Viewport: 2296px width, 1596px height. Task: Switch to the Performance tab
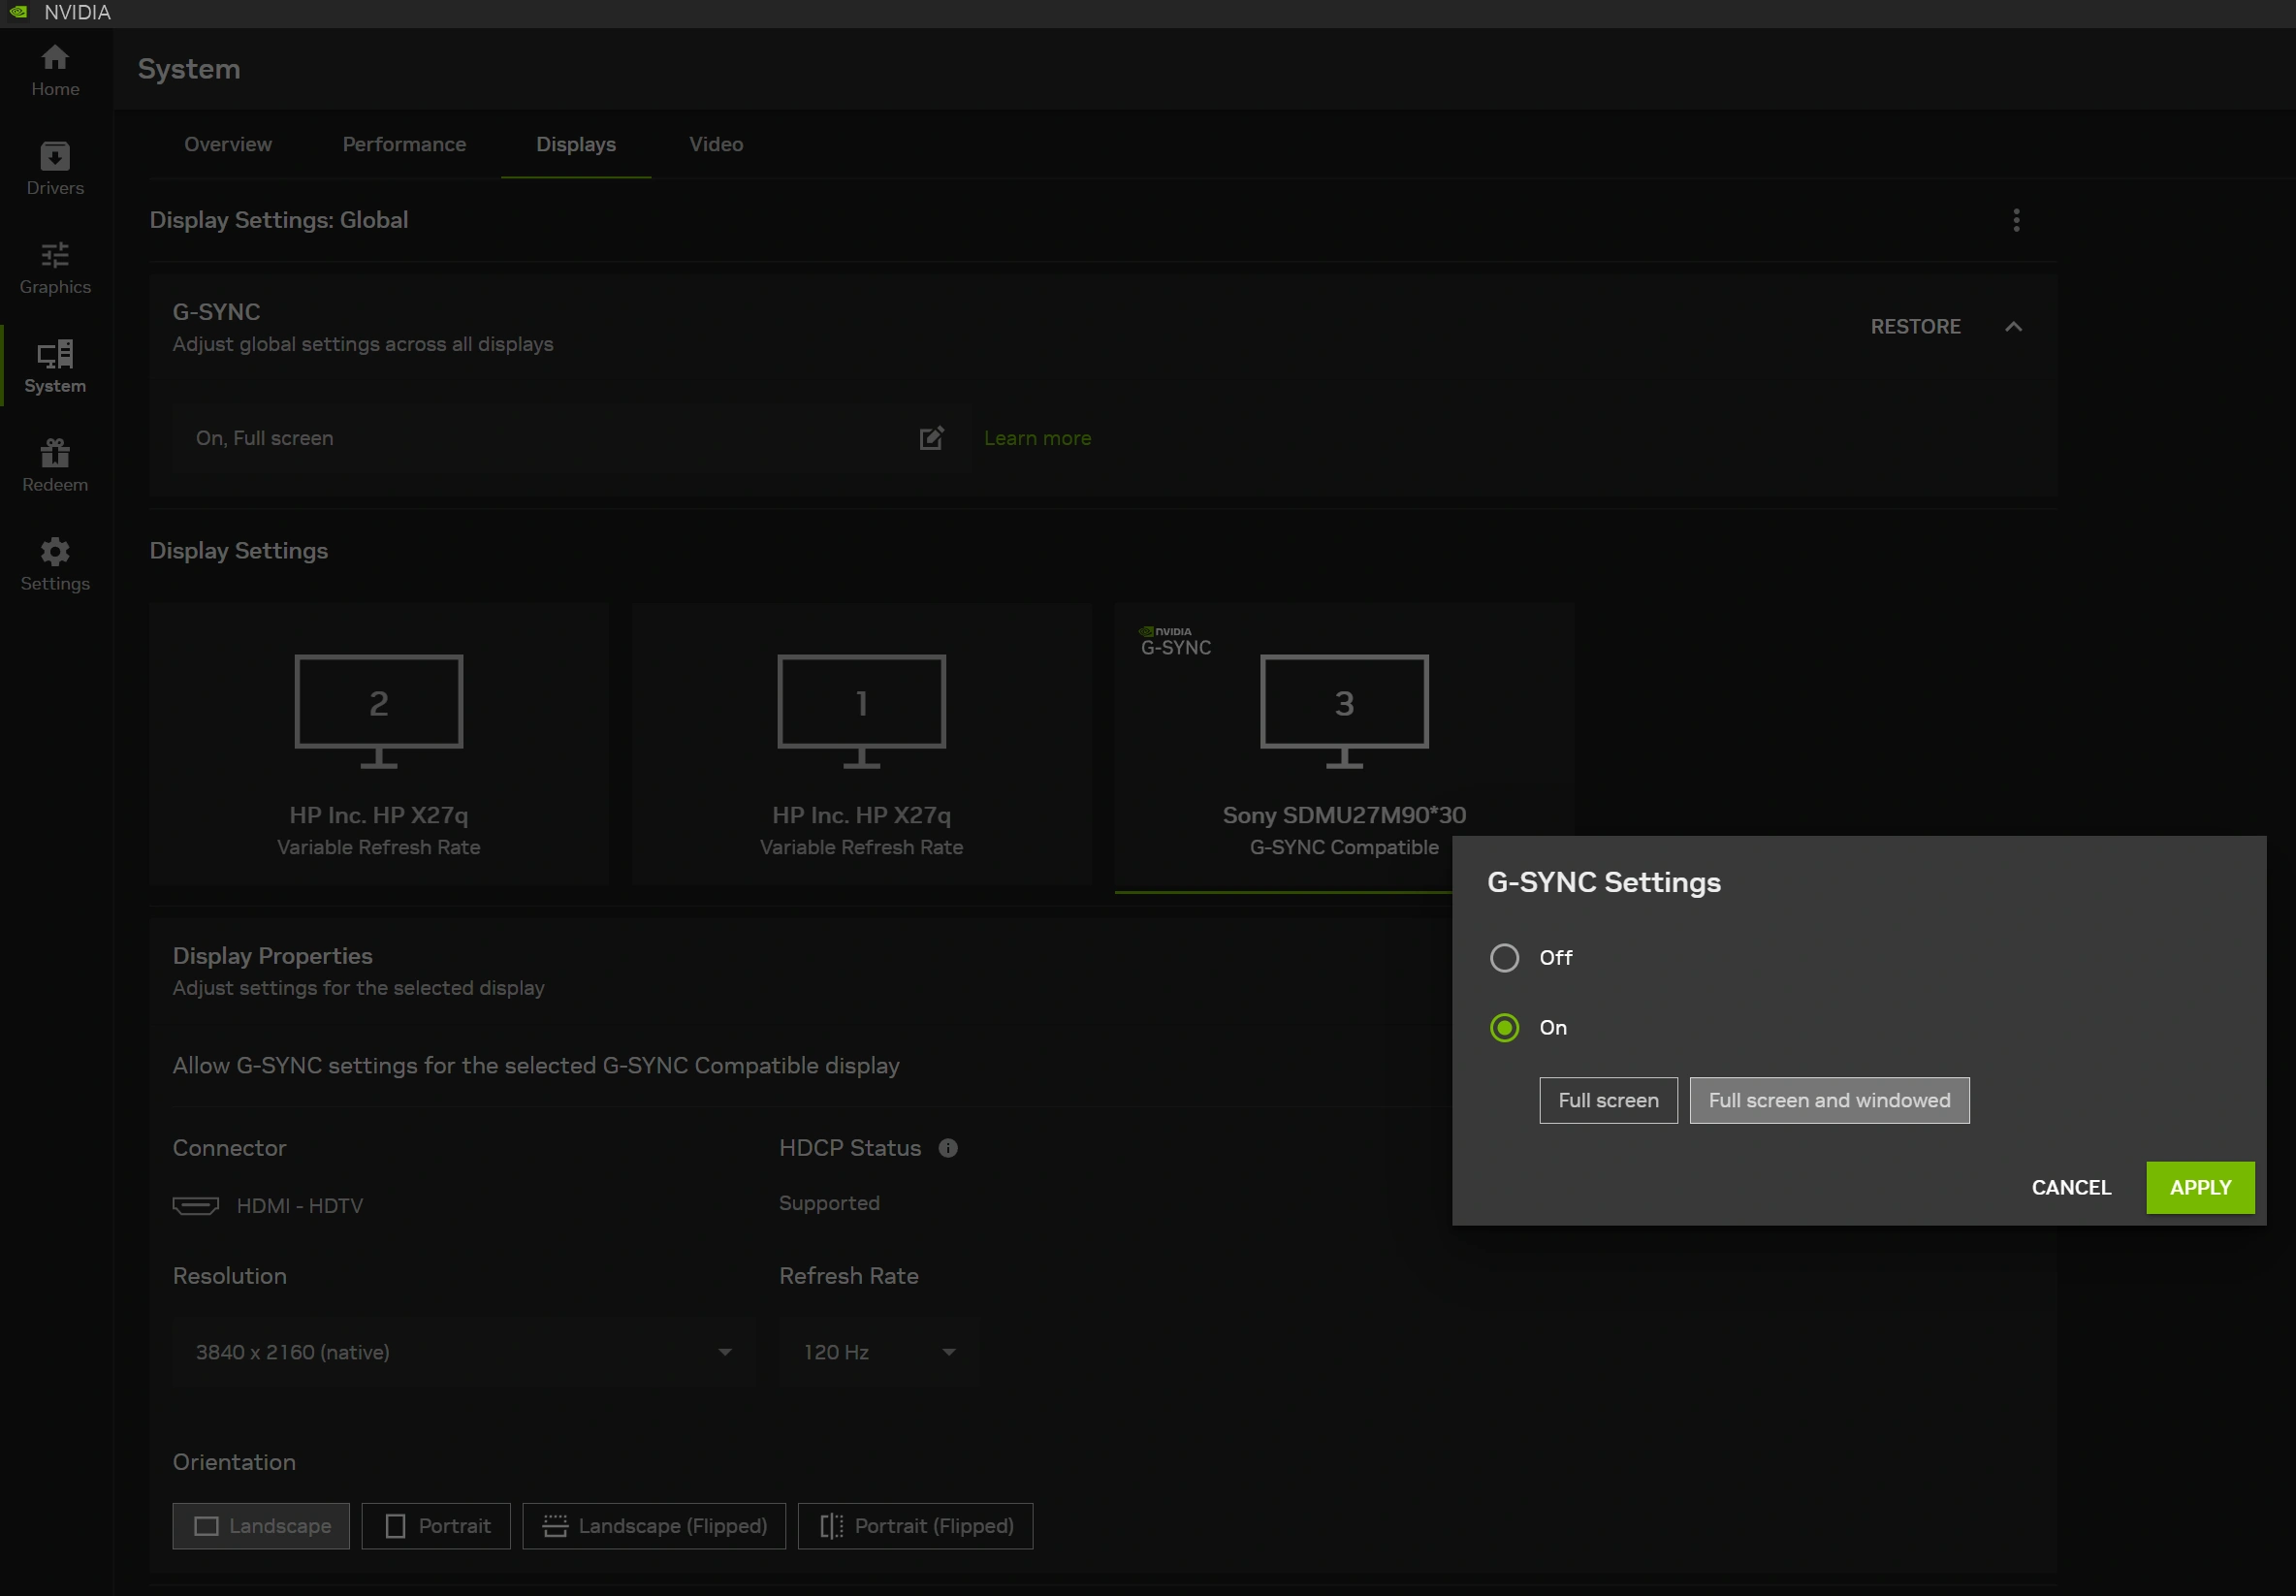404,144
